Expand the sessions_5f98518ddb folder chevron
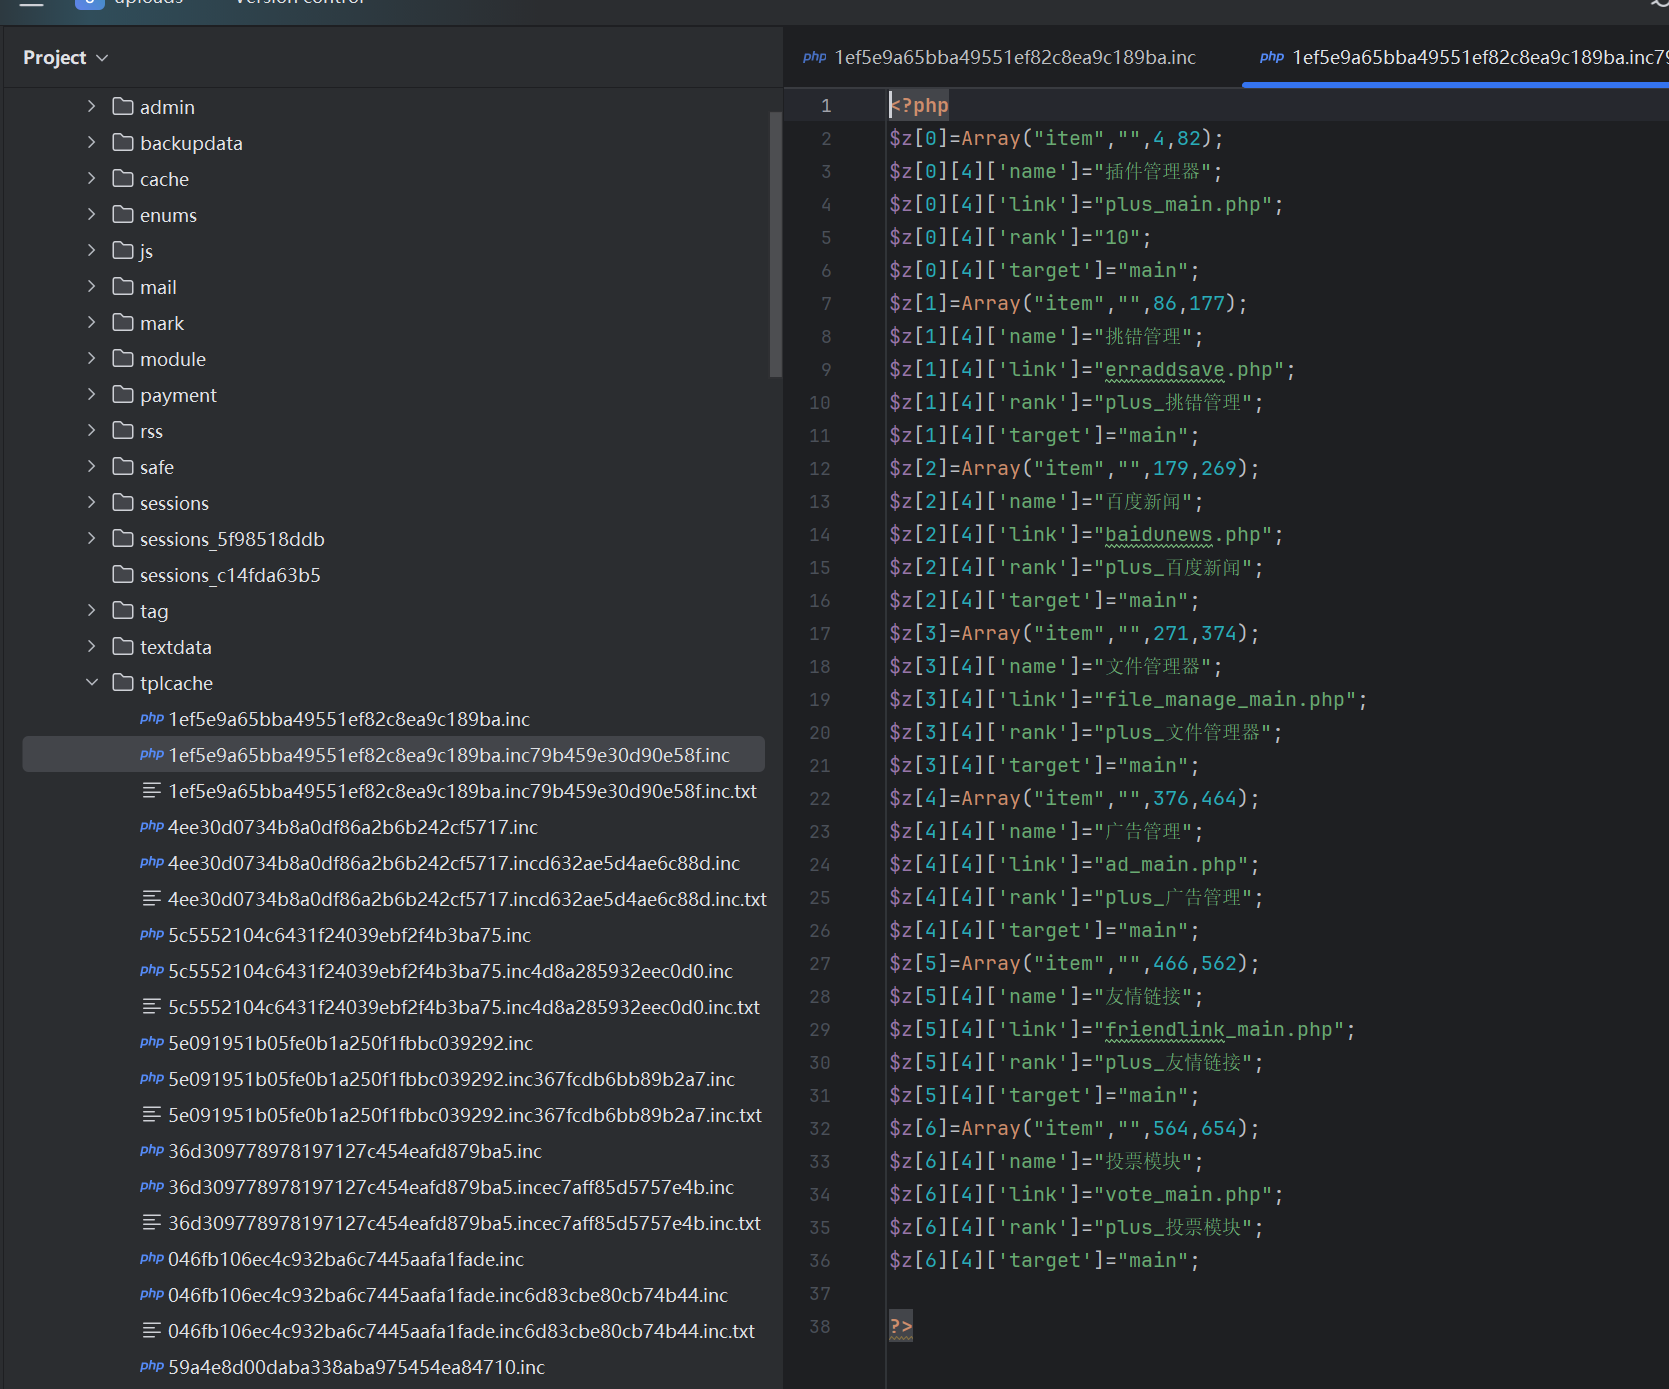Screen dimensions: 1669x1389 pyautogui.click(x=92, y=538)
